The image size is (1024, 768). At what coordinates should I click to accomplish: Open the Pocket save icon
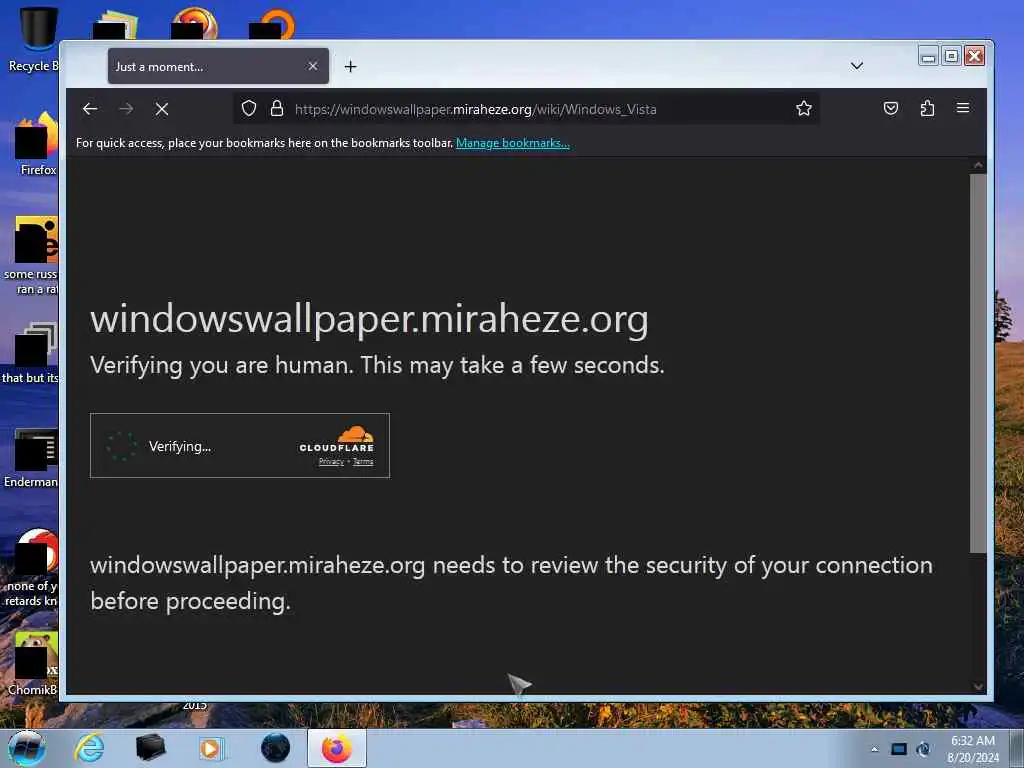(x=891, y=108)
